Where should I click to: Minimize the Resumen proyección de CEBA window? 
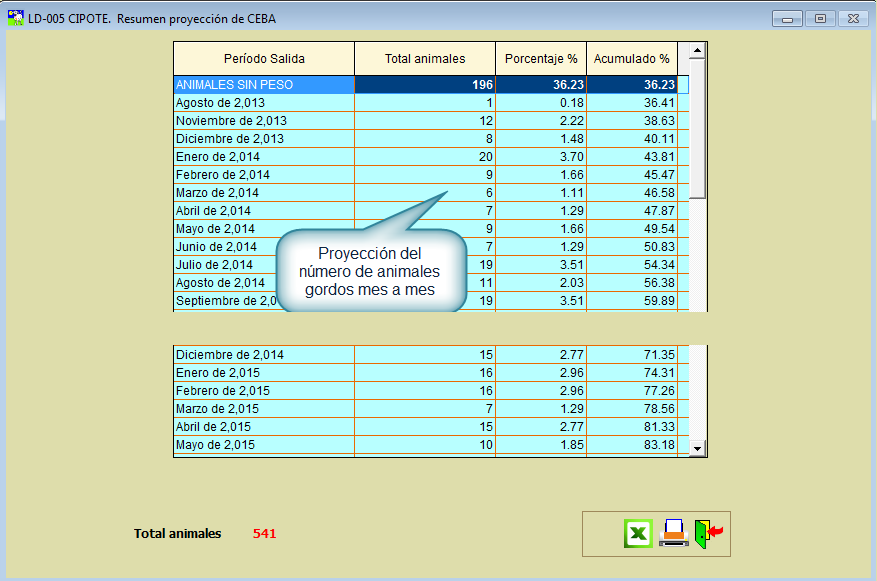(789, 19)
